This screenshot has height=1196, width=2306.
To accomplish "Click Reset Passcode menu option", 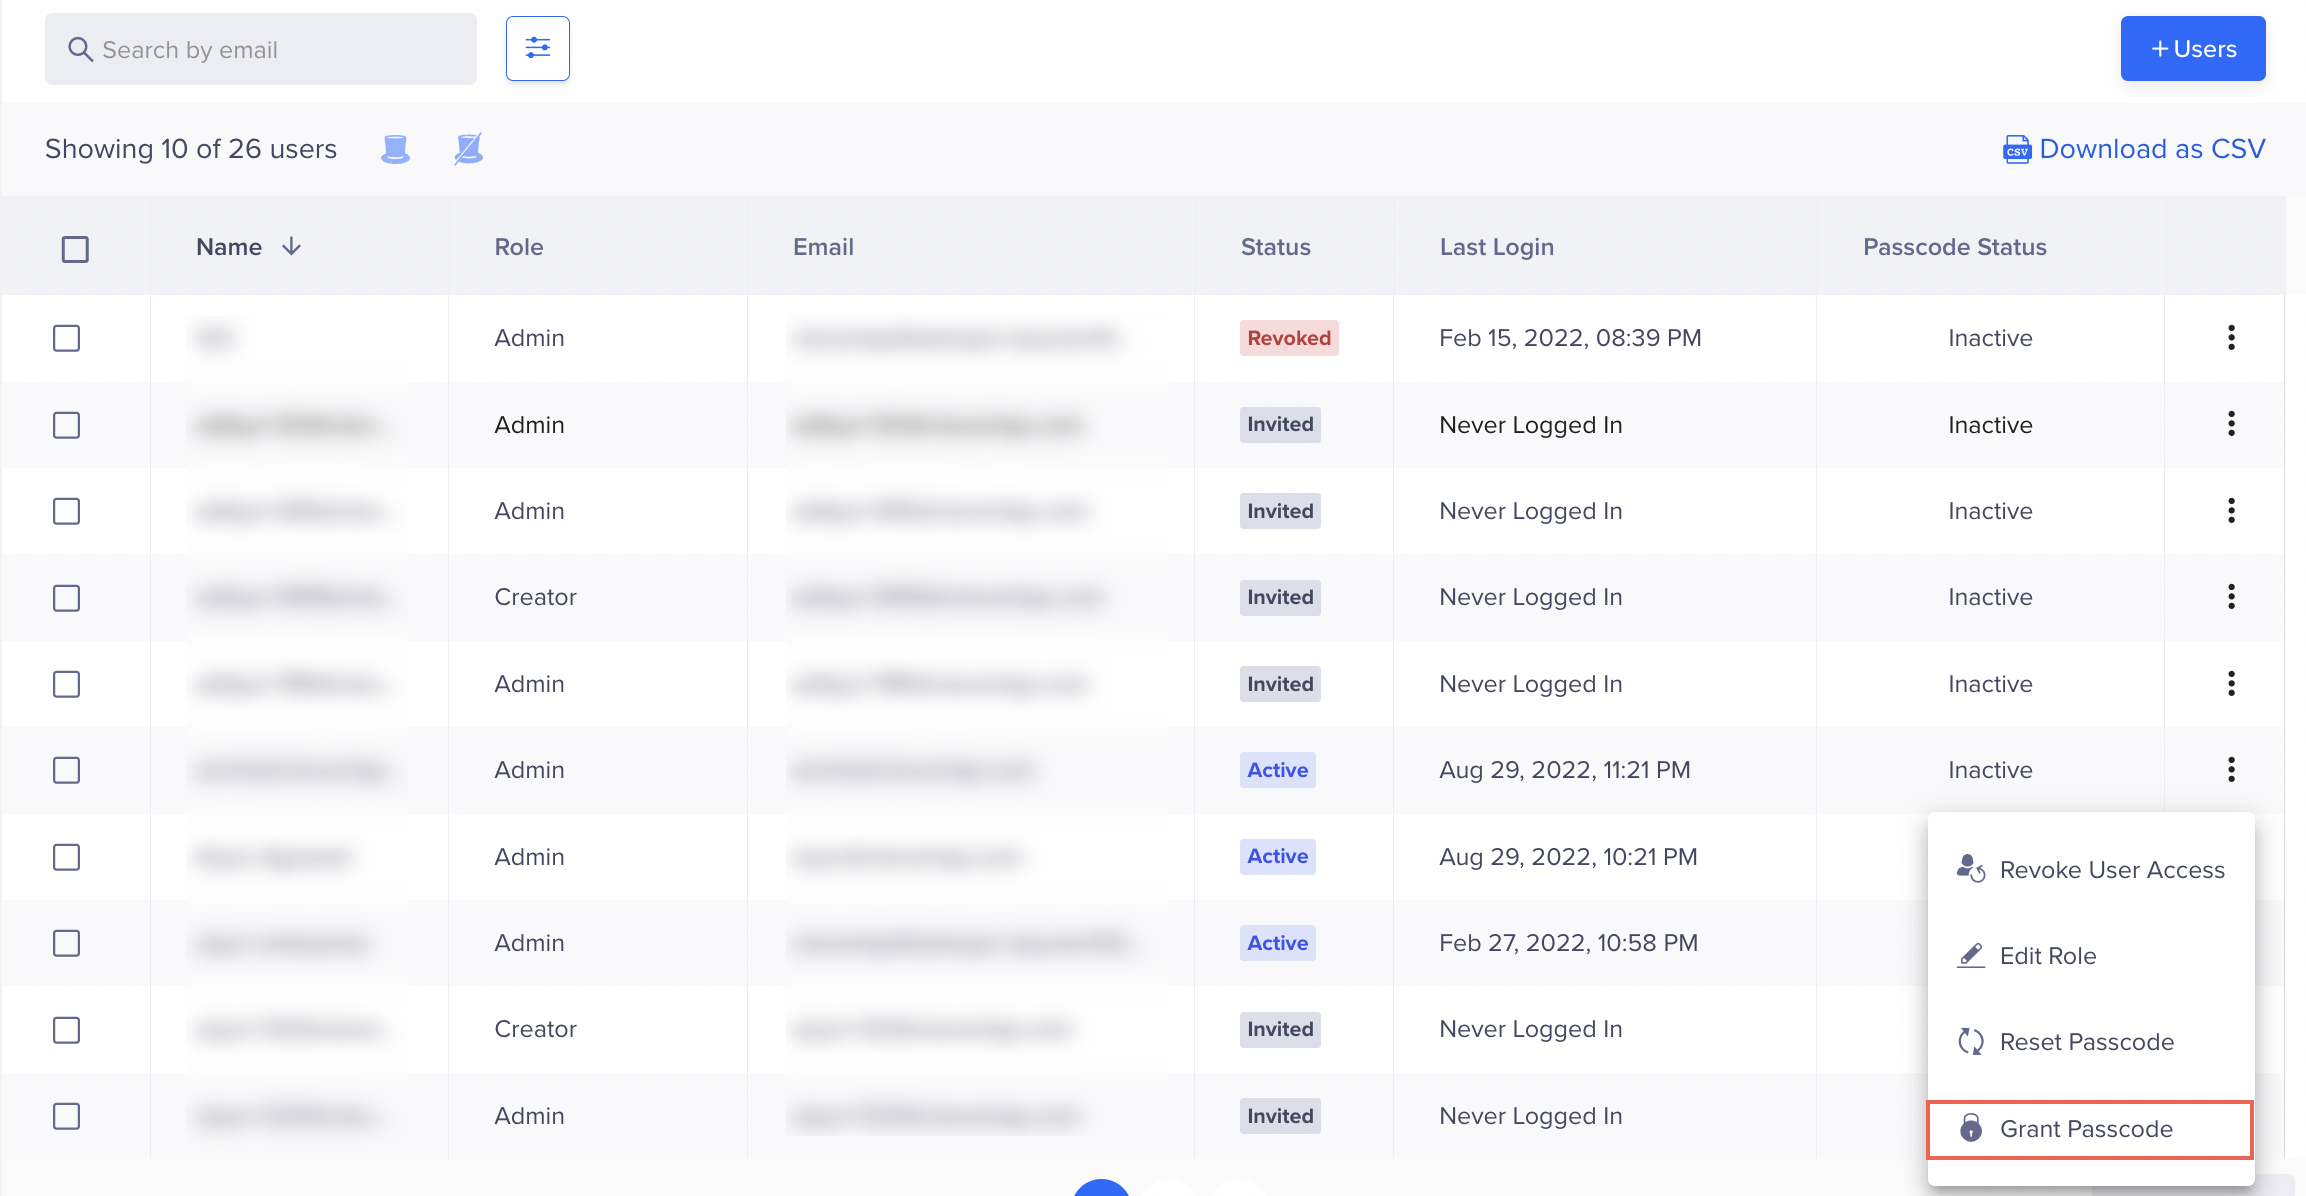I will click(x=2086, y=1042).
